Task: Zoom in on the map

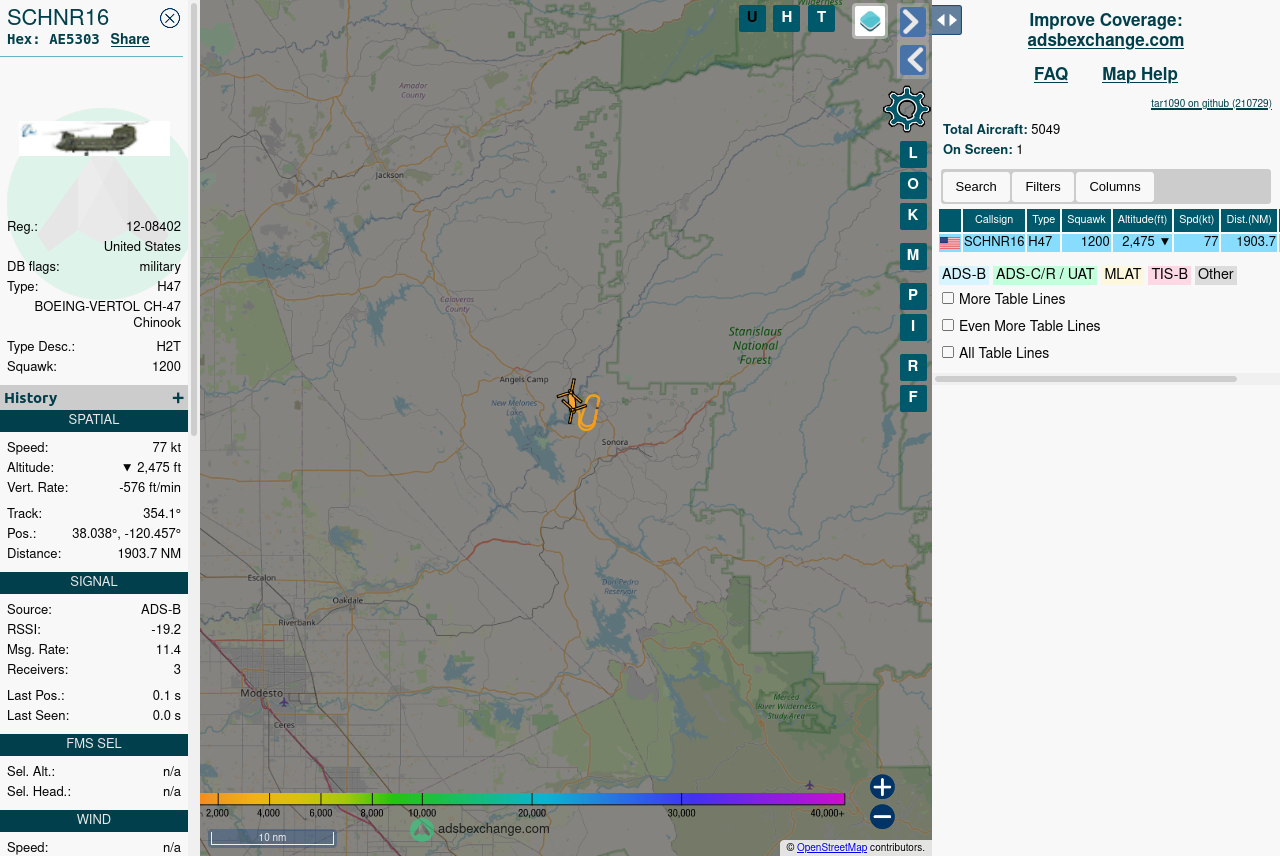Action: click(882, 787)
